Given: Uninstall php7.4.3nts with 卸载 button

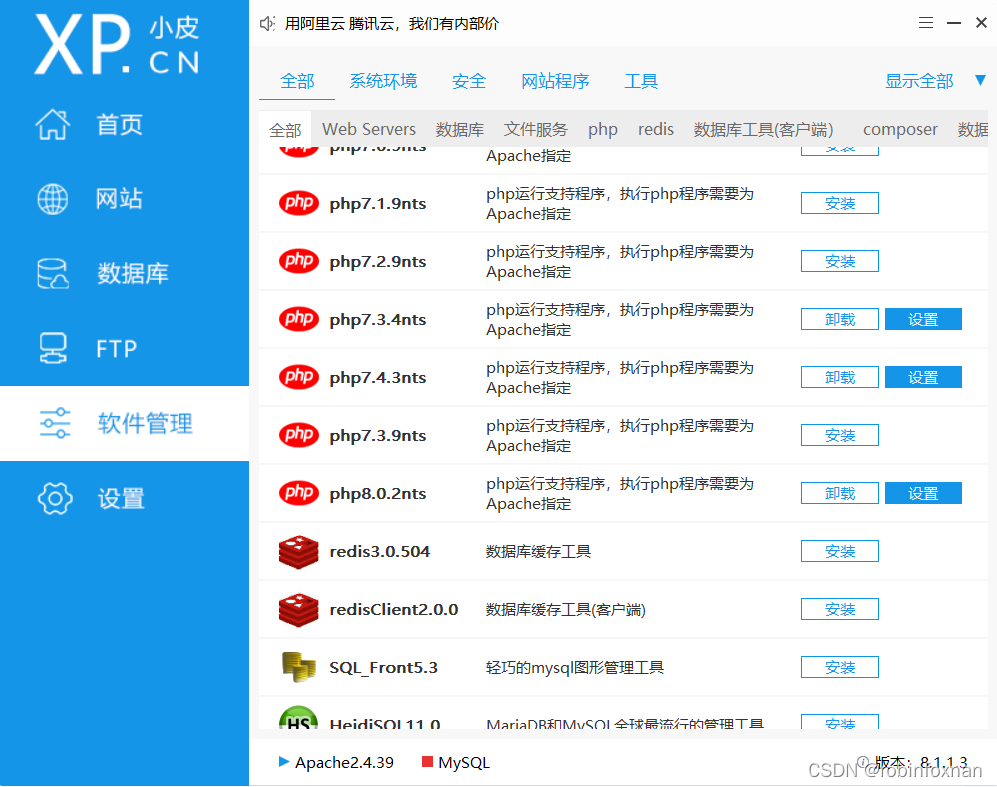Looking at the screenshot, I should coord(839,377).
